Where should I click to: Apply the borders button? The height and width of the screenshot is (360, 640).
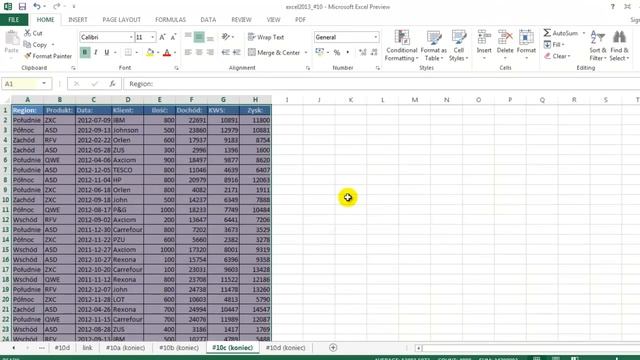(128, 52)
